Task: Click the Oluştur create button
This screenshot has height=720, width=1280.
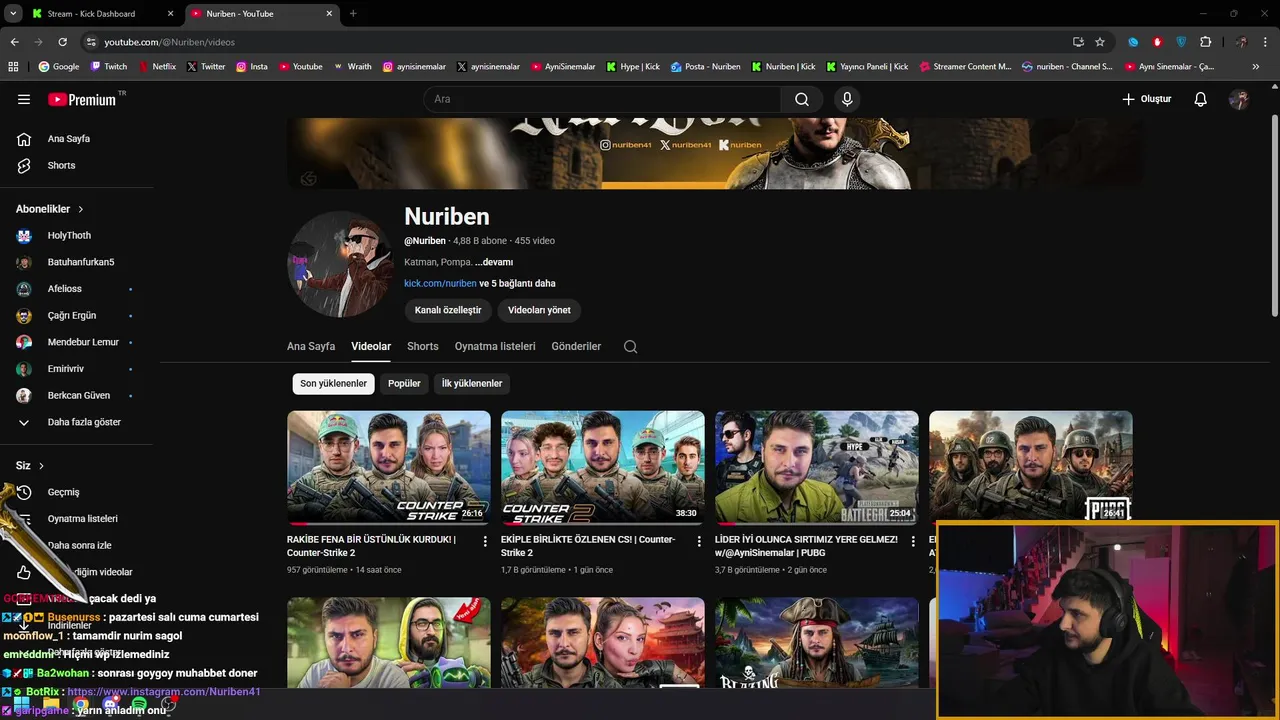Action: [x=1147, y=99]
